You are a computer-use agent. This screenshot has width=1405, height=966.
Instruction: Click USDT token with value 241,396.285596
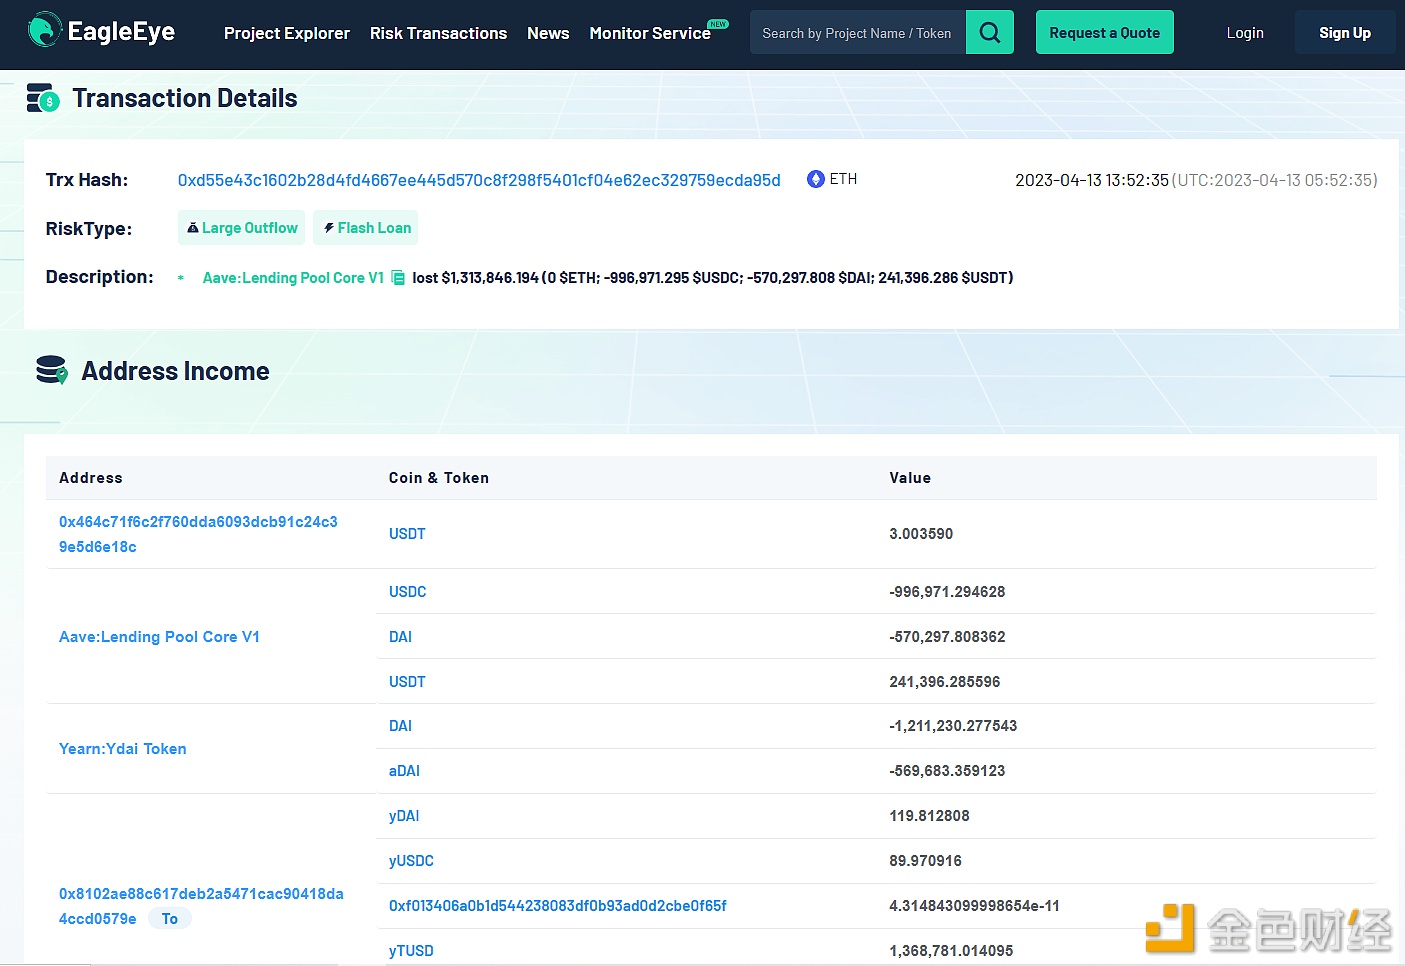(407, 682)
